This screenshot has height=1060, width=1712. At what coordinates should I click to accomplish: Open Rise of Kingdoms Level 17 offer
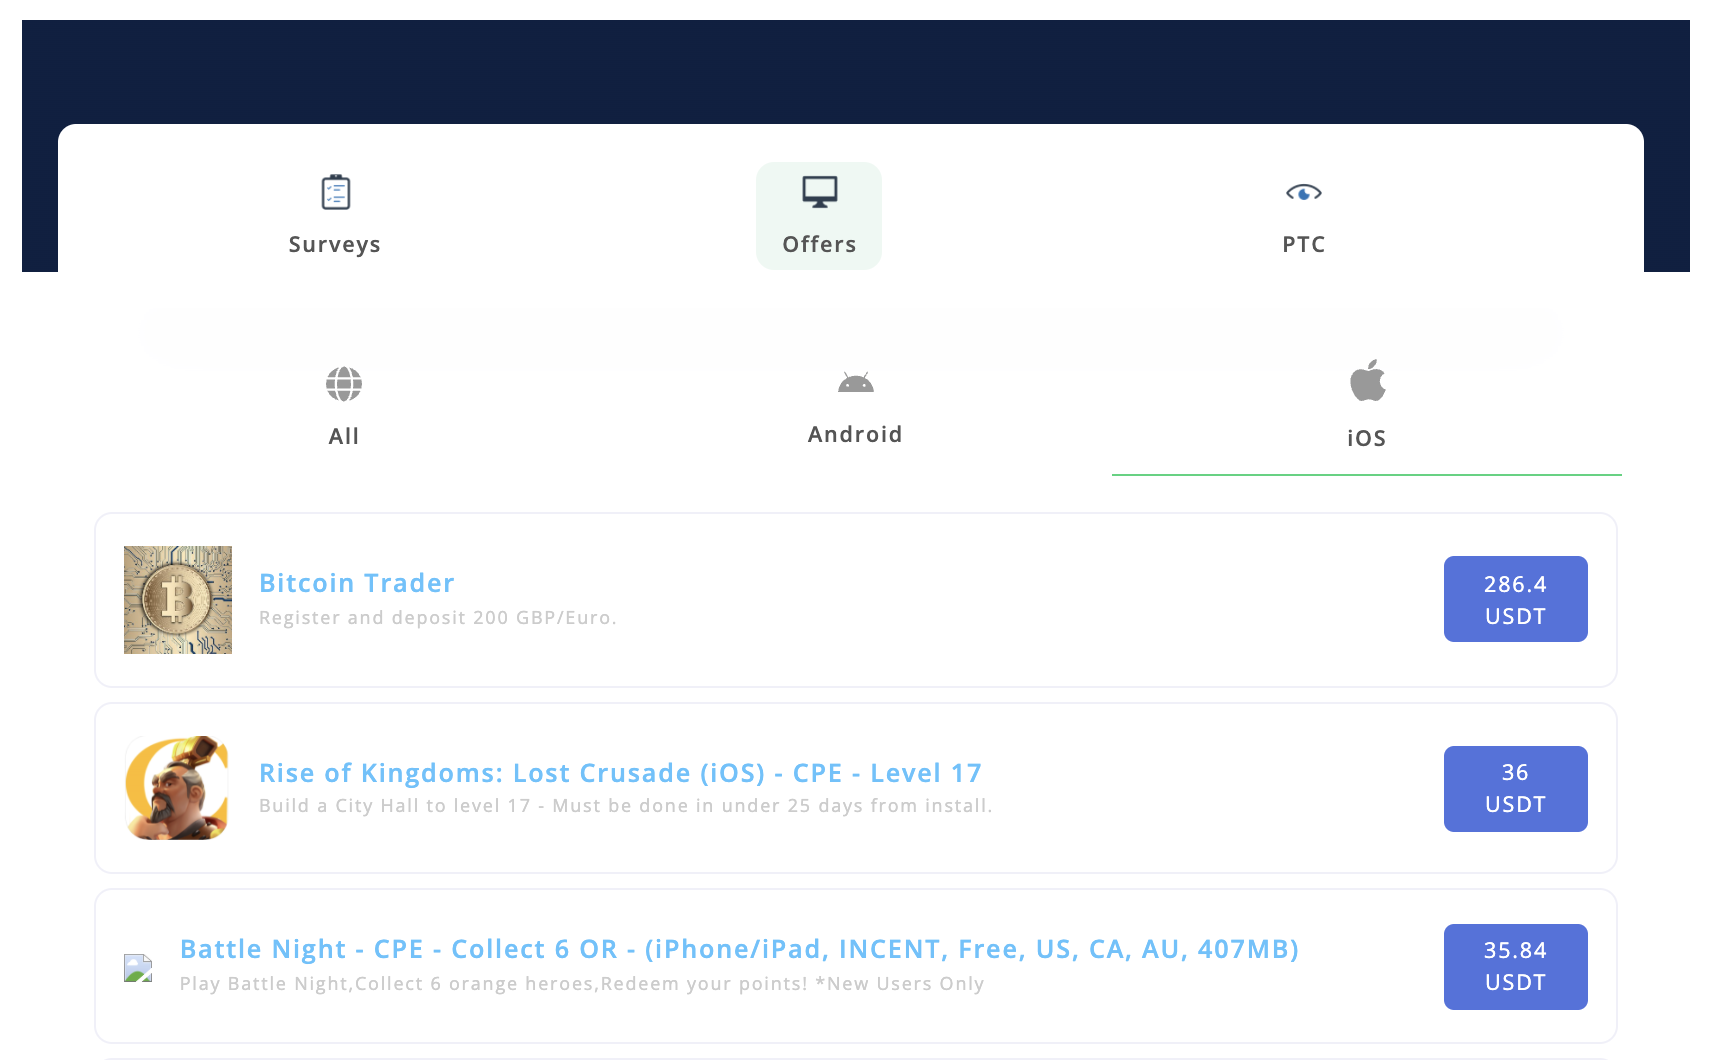point(620,773)
